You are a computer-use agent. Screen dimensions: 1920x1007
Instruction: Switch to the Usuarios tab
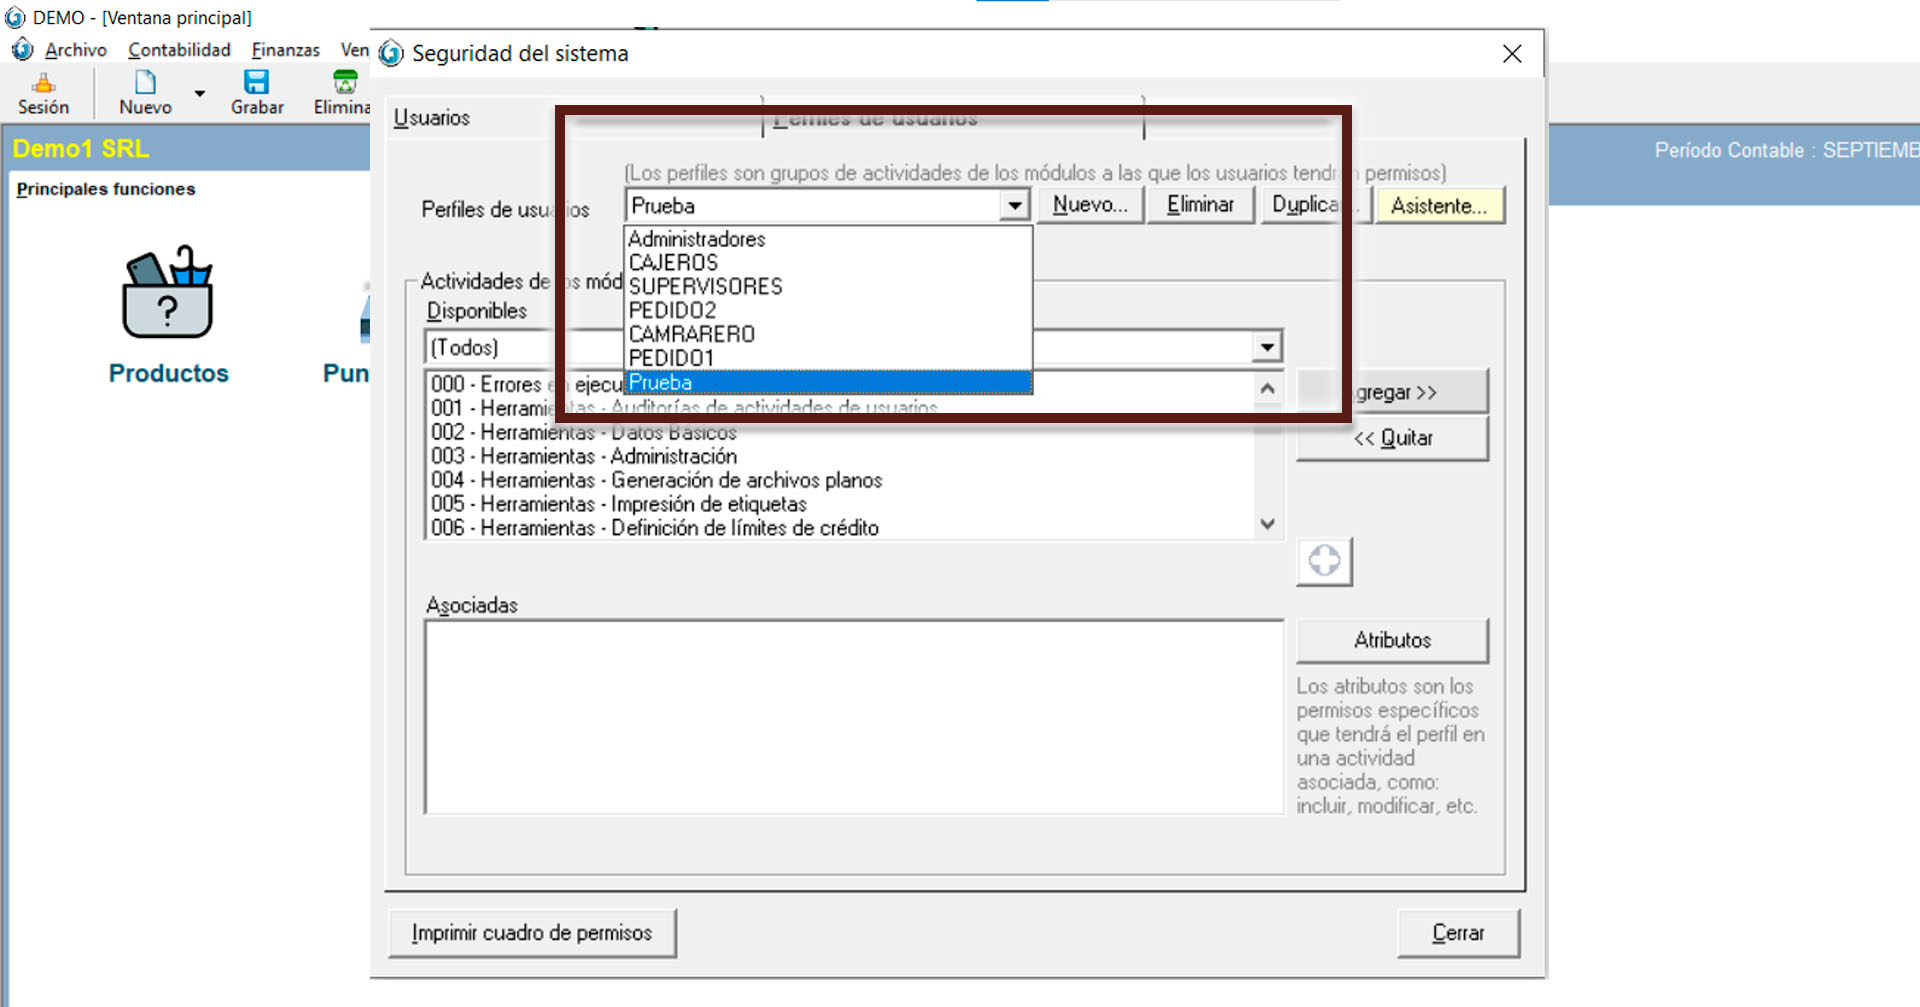[432, 118]
